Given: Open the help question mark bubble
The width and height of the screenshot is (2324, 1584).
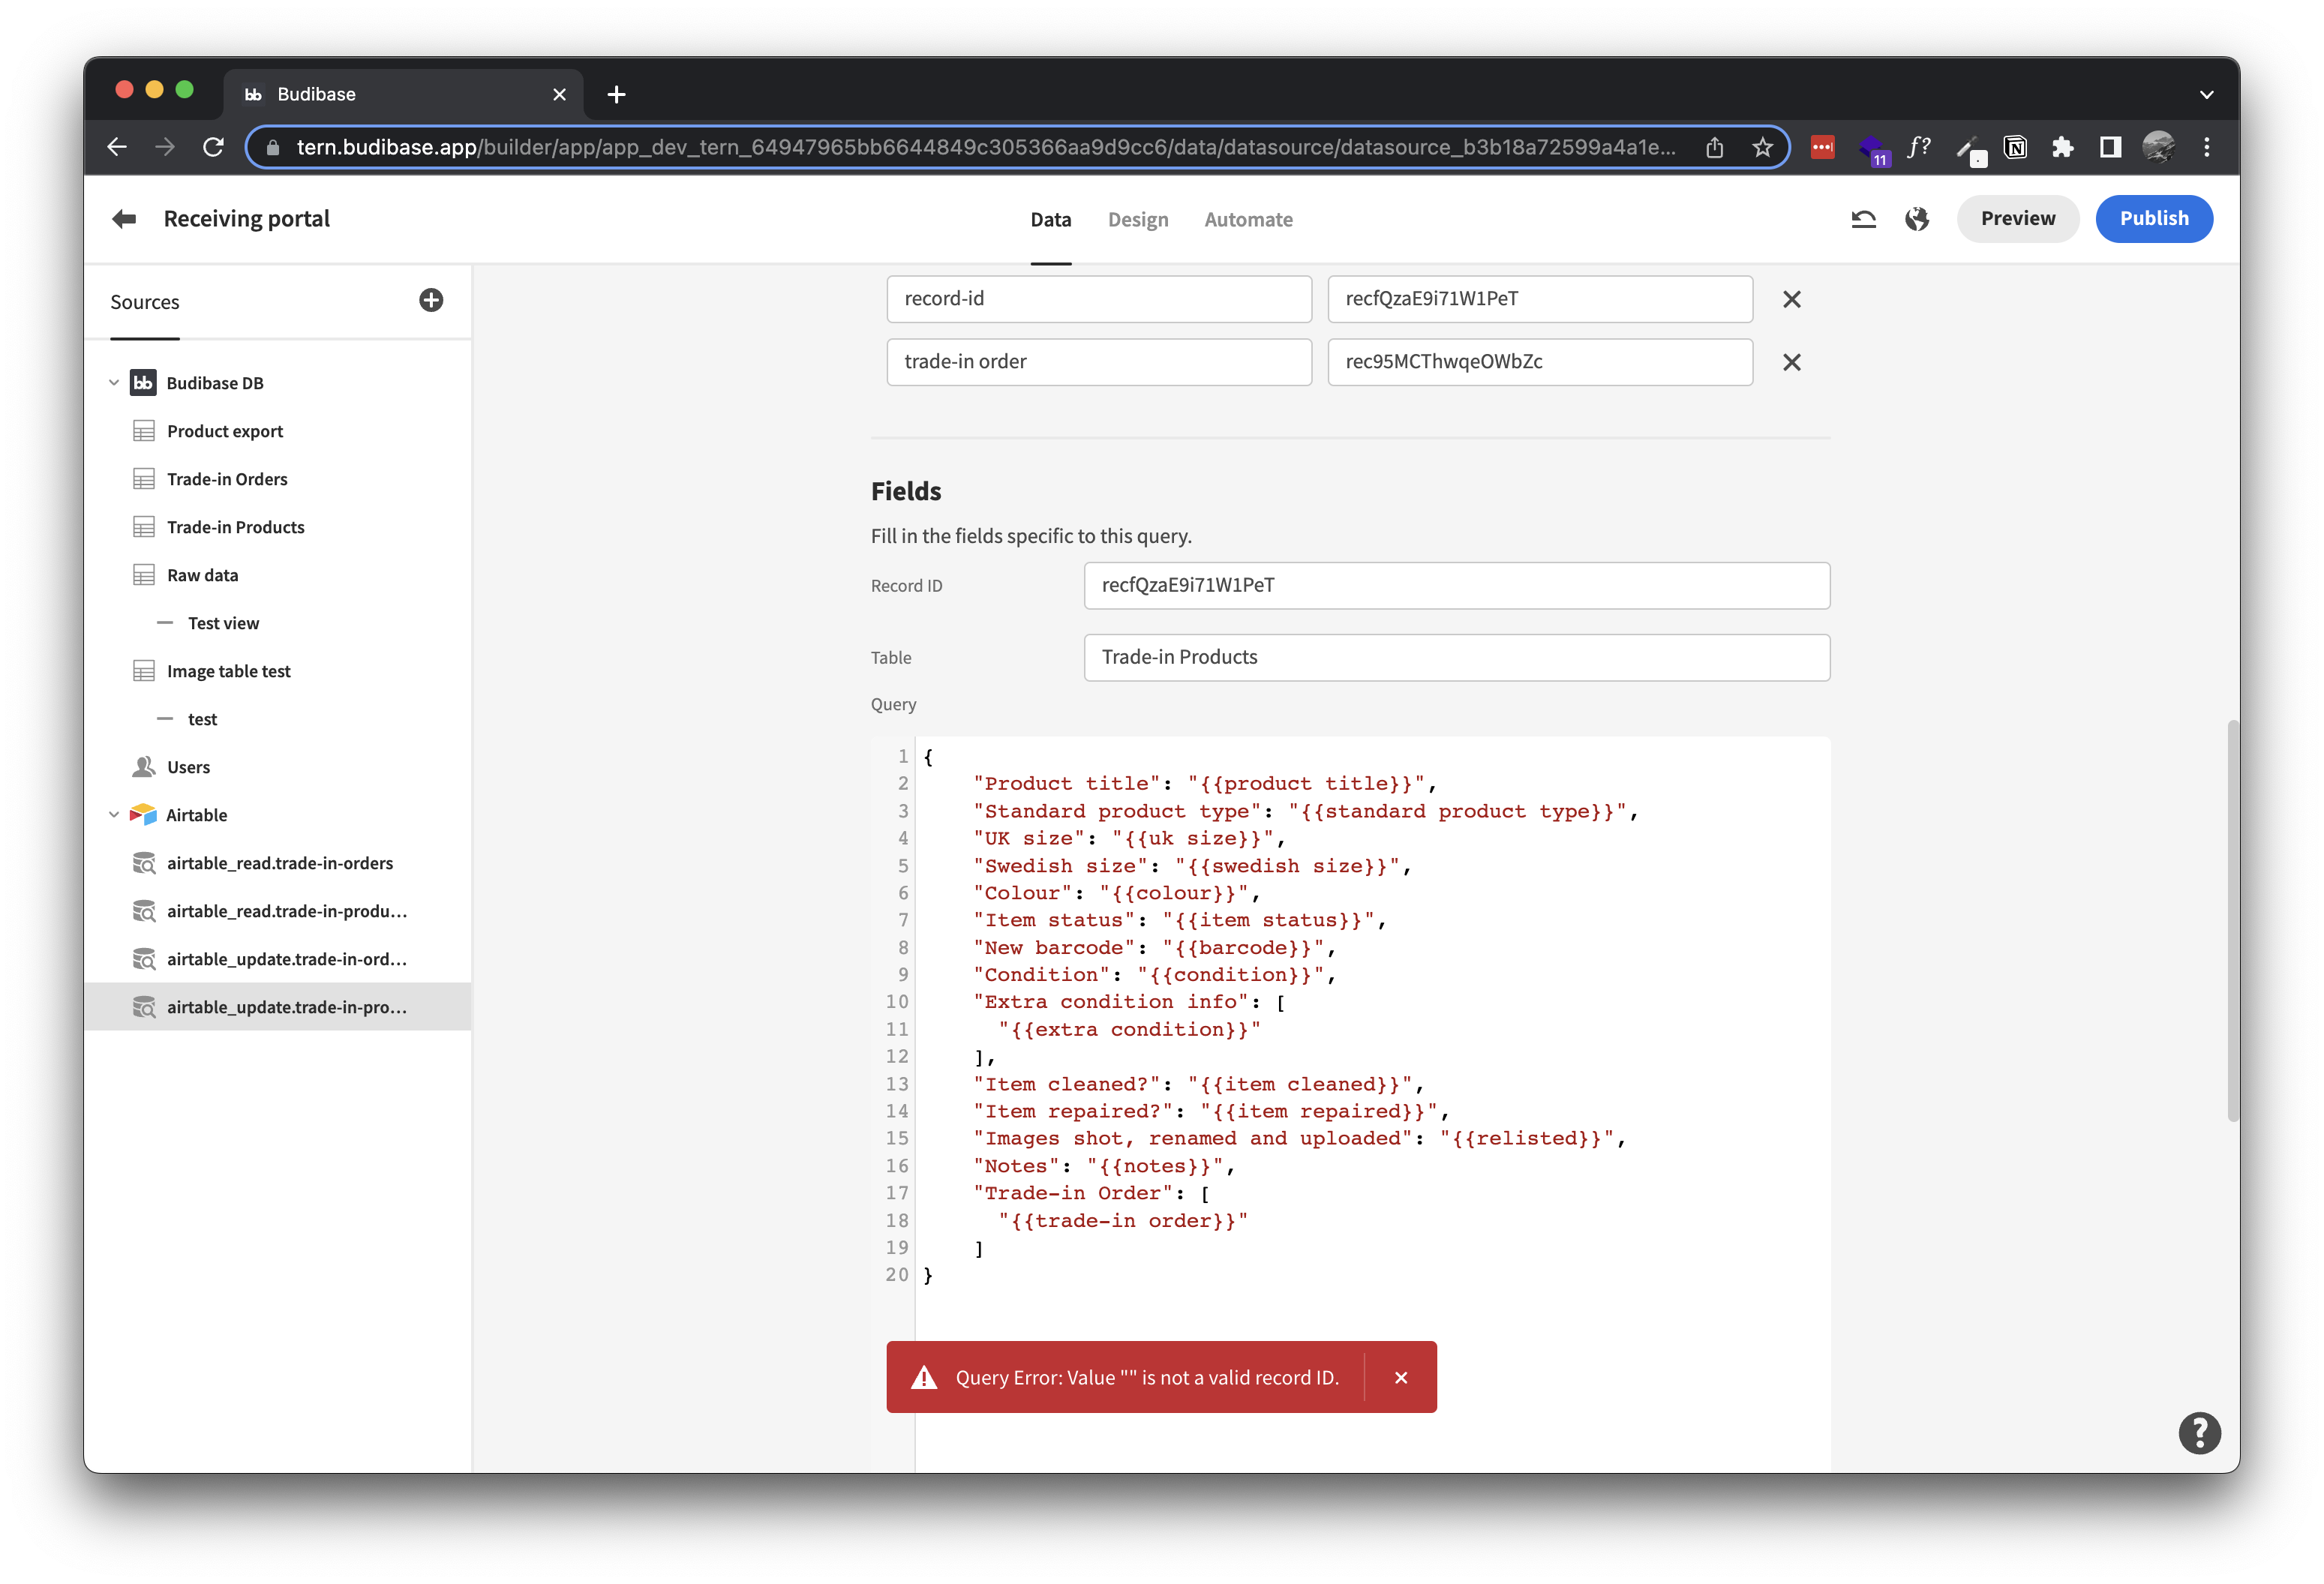Looking at the screenshot, I should pos(2199,1433).
